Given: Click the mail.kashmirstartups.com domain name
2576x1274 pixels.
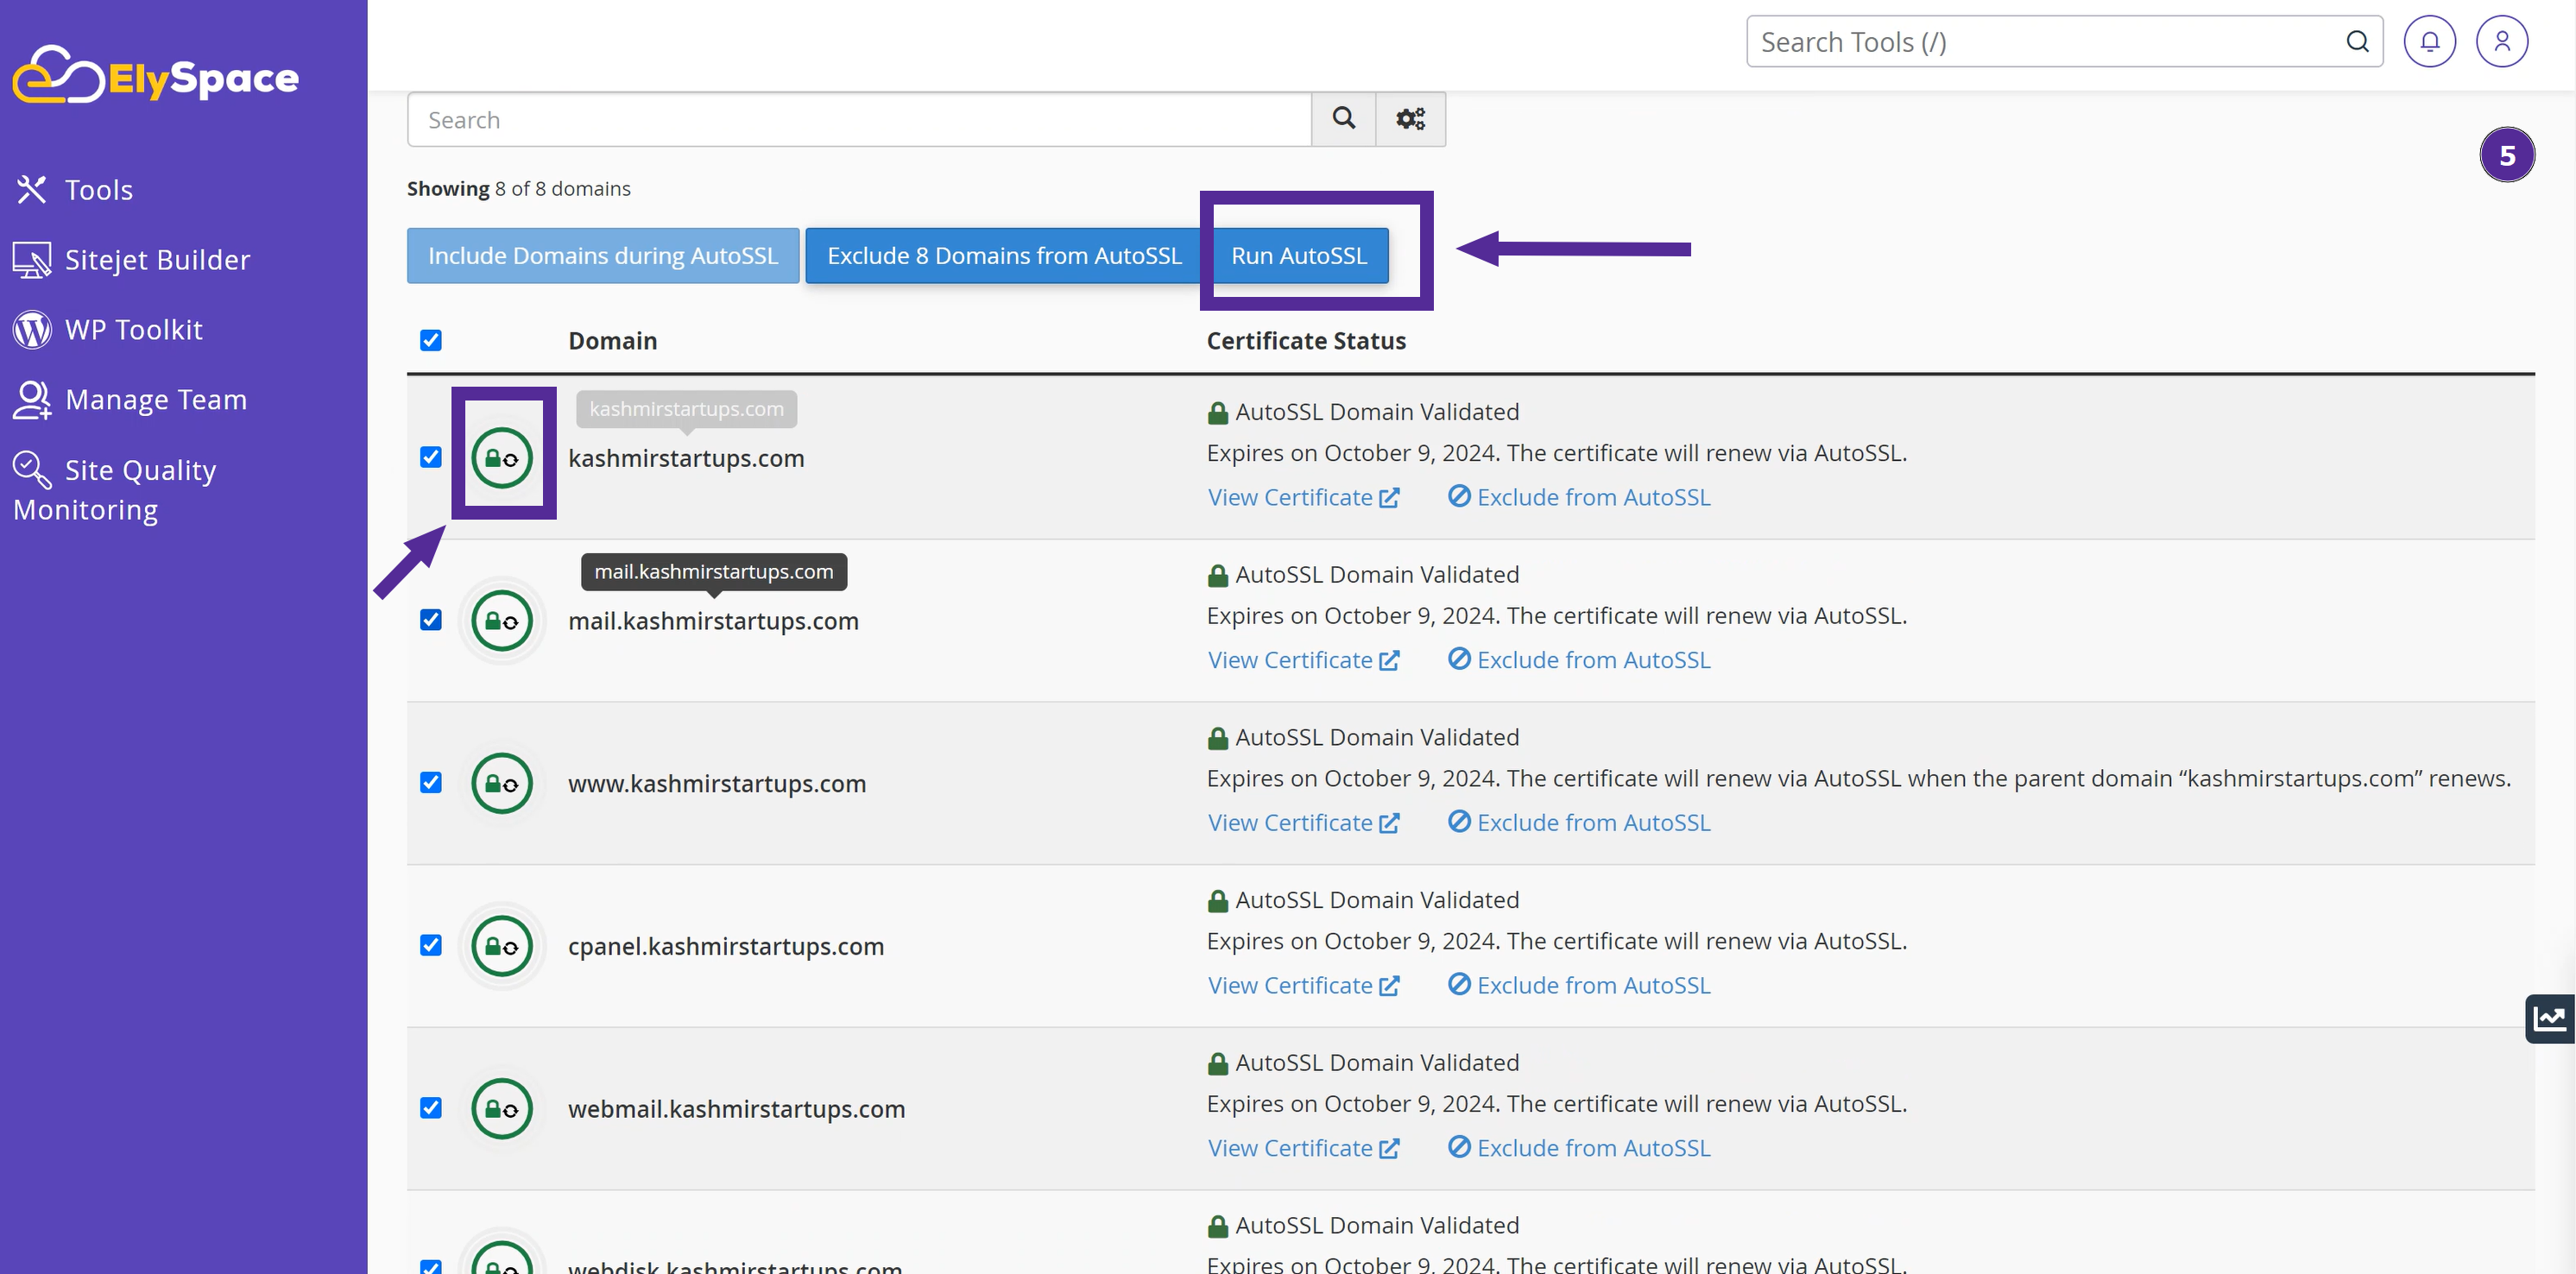Looking at the screenshot, I should tap(713, 621).
